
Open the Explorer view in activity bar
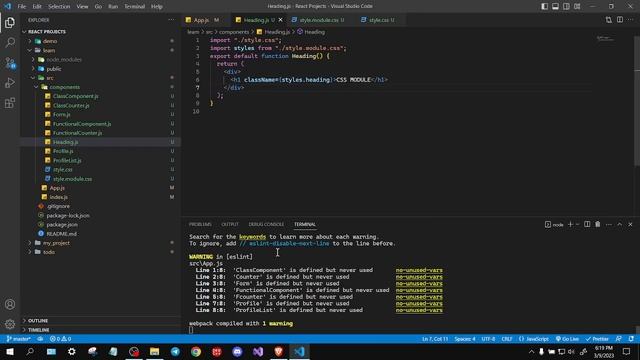tap(10, 23)
